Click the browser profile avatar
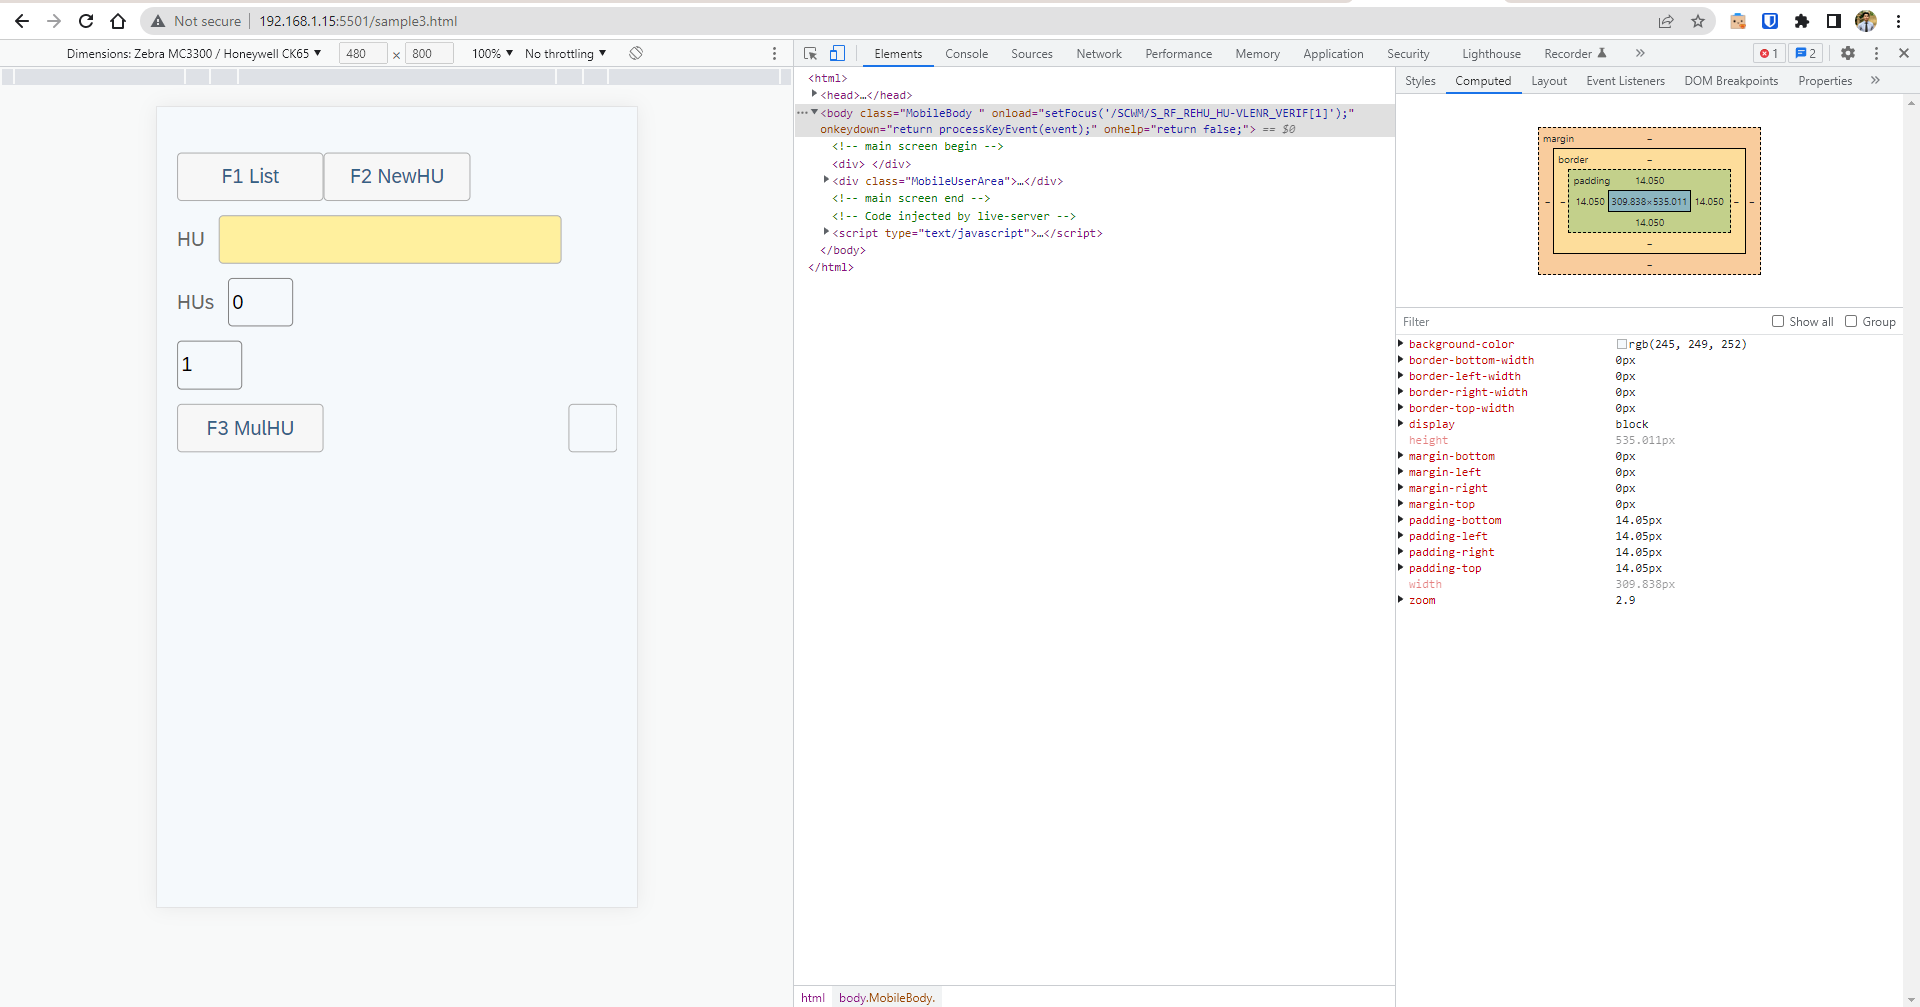Screen dimensions: 1920x1007 tap(1866, 21)
